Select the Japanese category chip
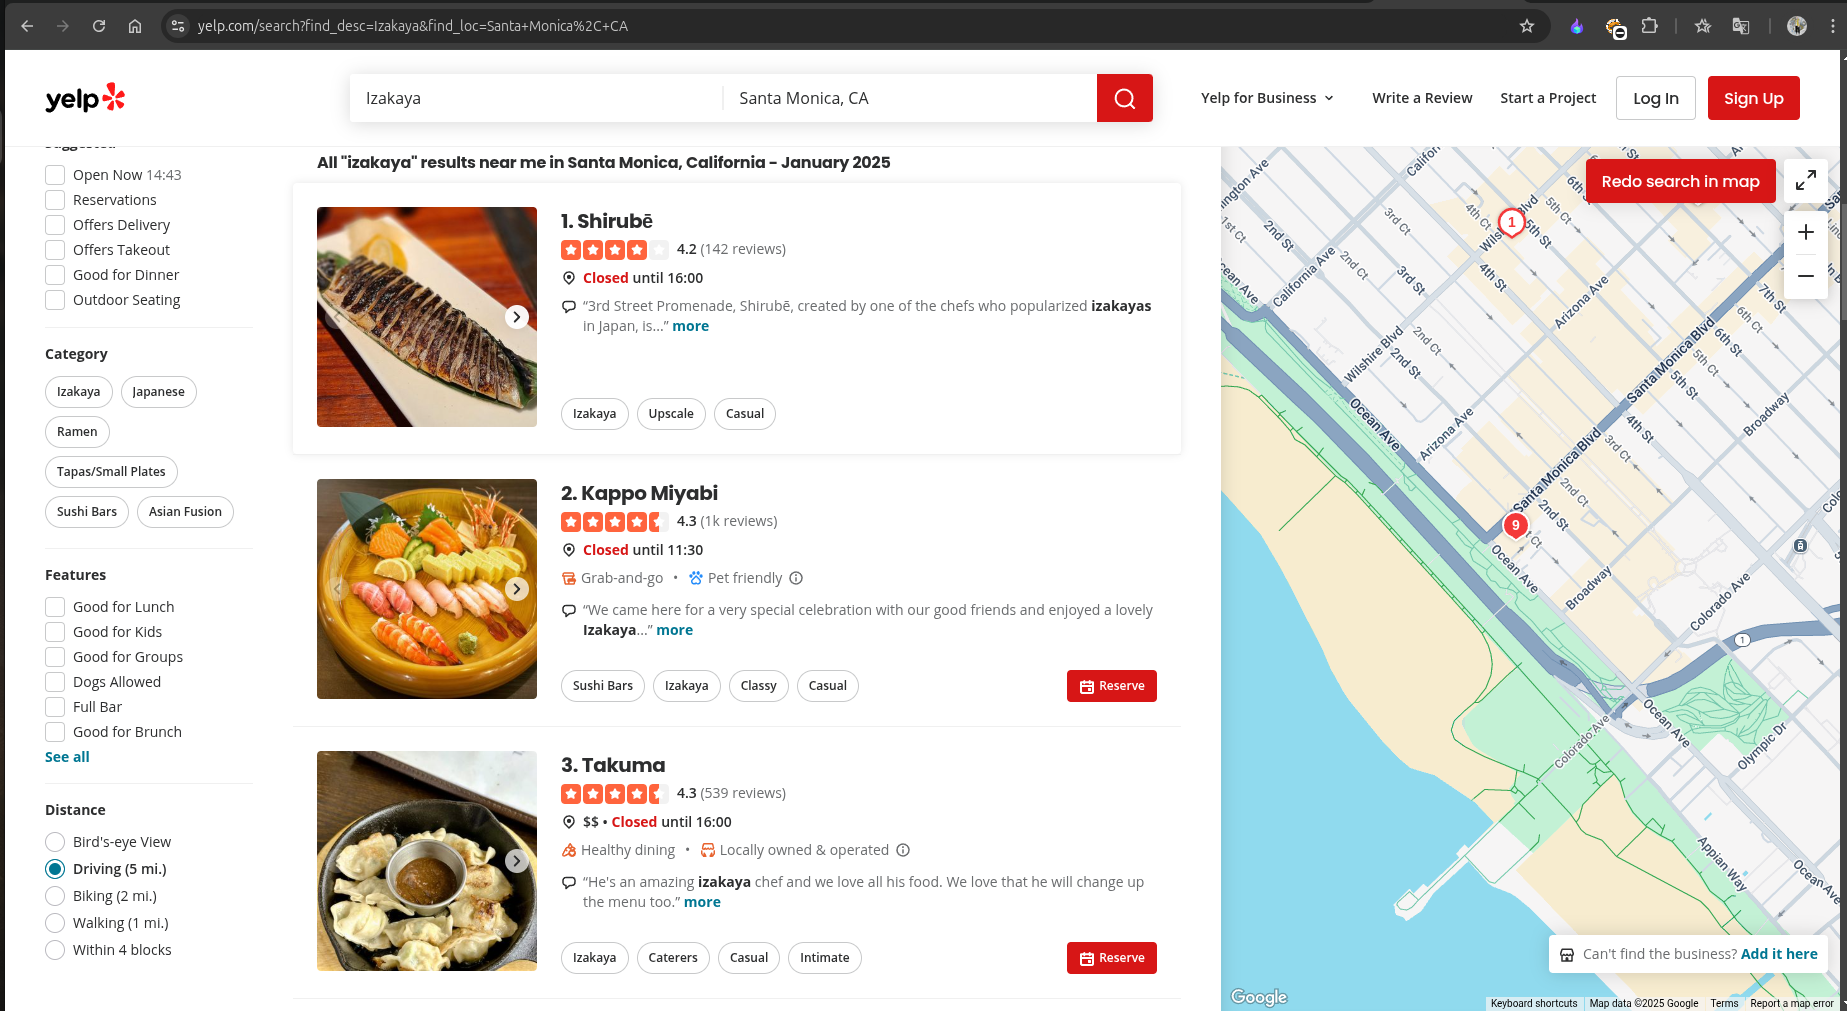1847x1011 pixels. [x=158, y=392]
